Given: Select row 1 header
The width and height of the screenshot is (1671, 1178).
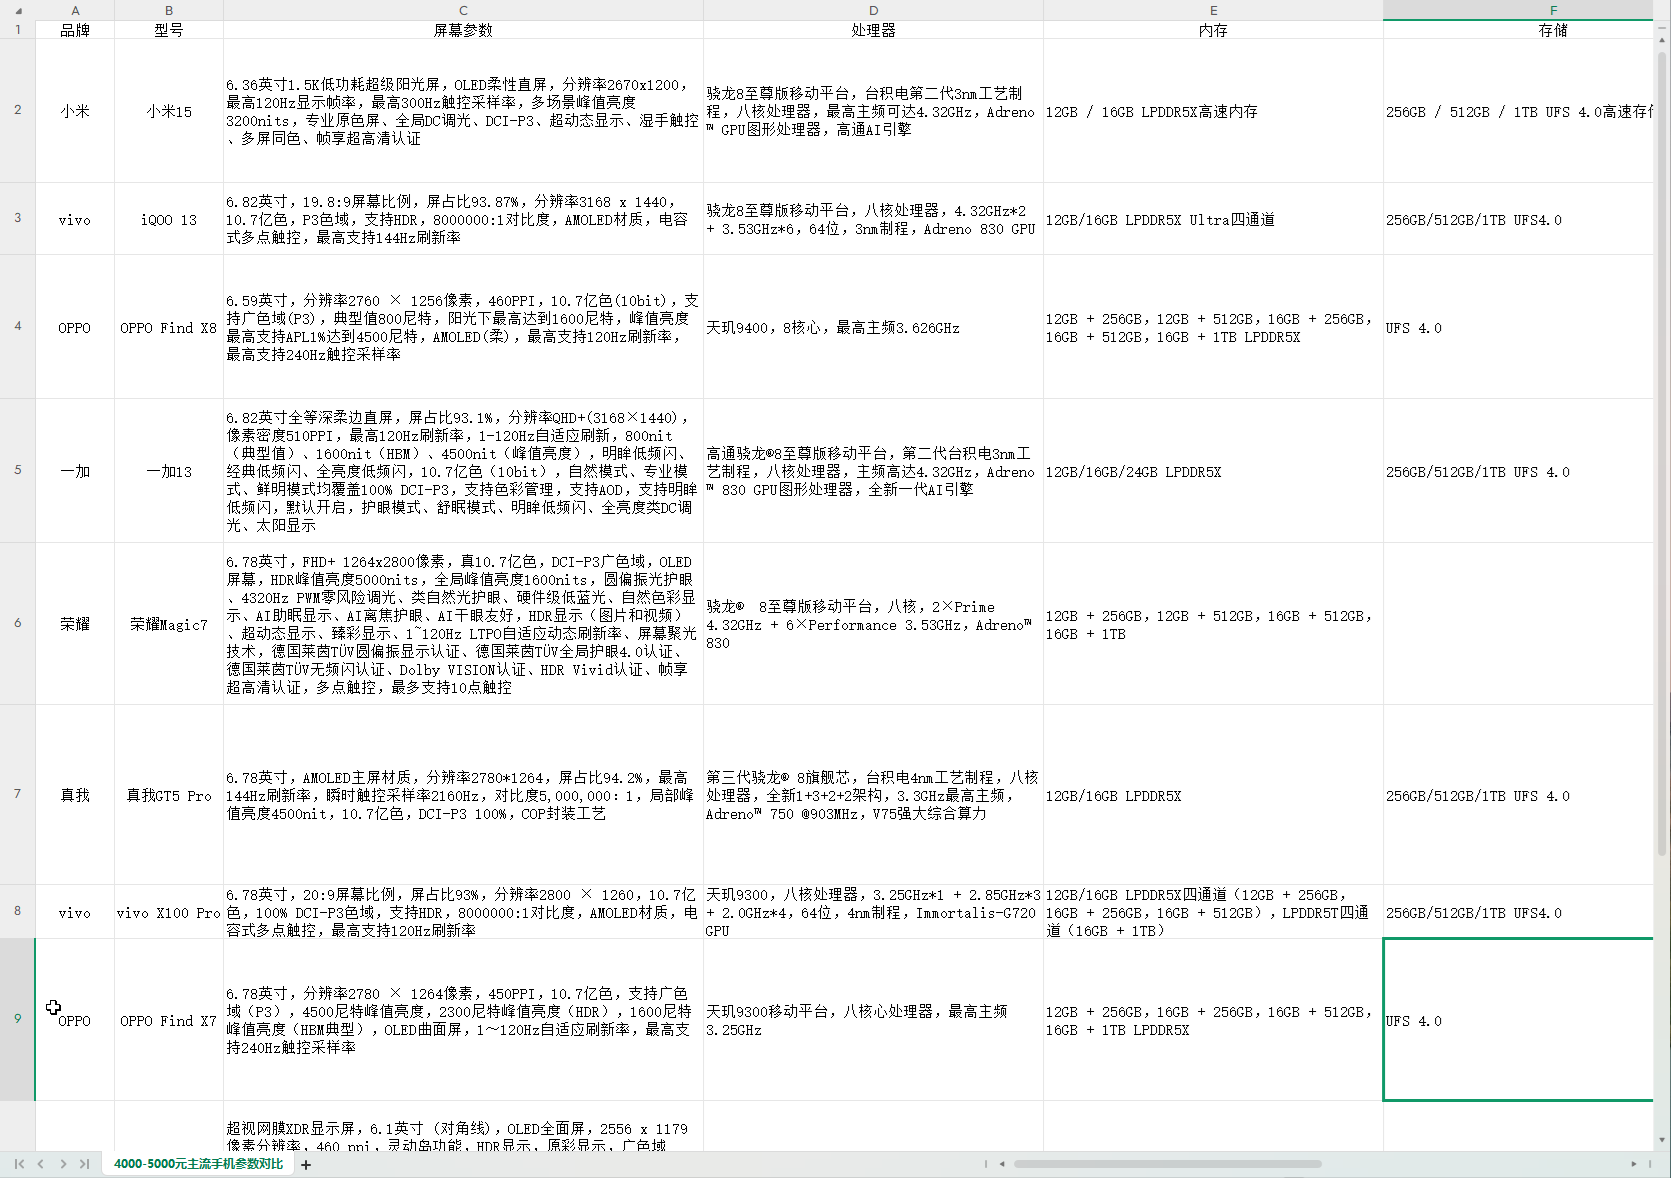Looking at the screenshot, I should coord(18,30).
